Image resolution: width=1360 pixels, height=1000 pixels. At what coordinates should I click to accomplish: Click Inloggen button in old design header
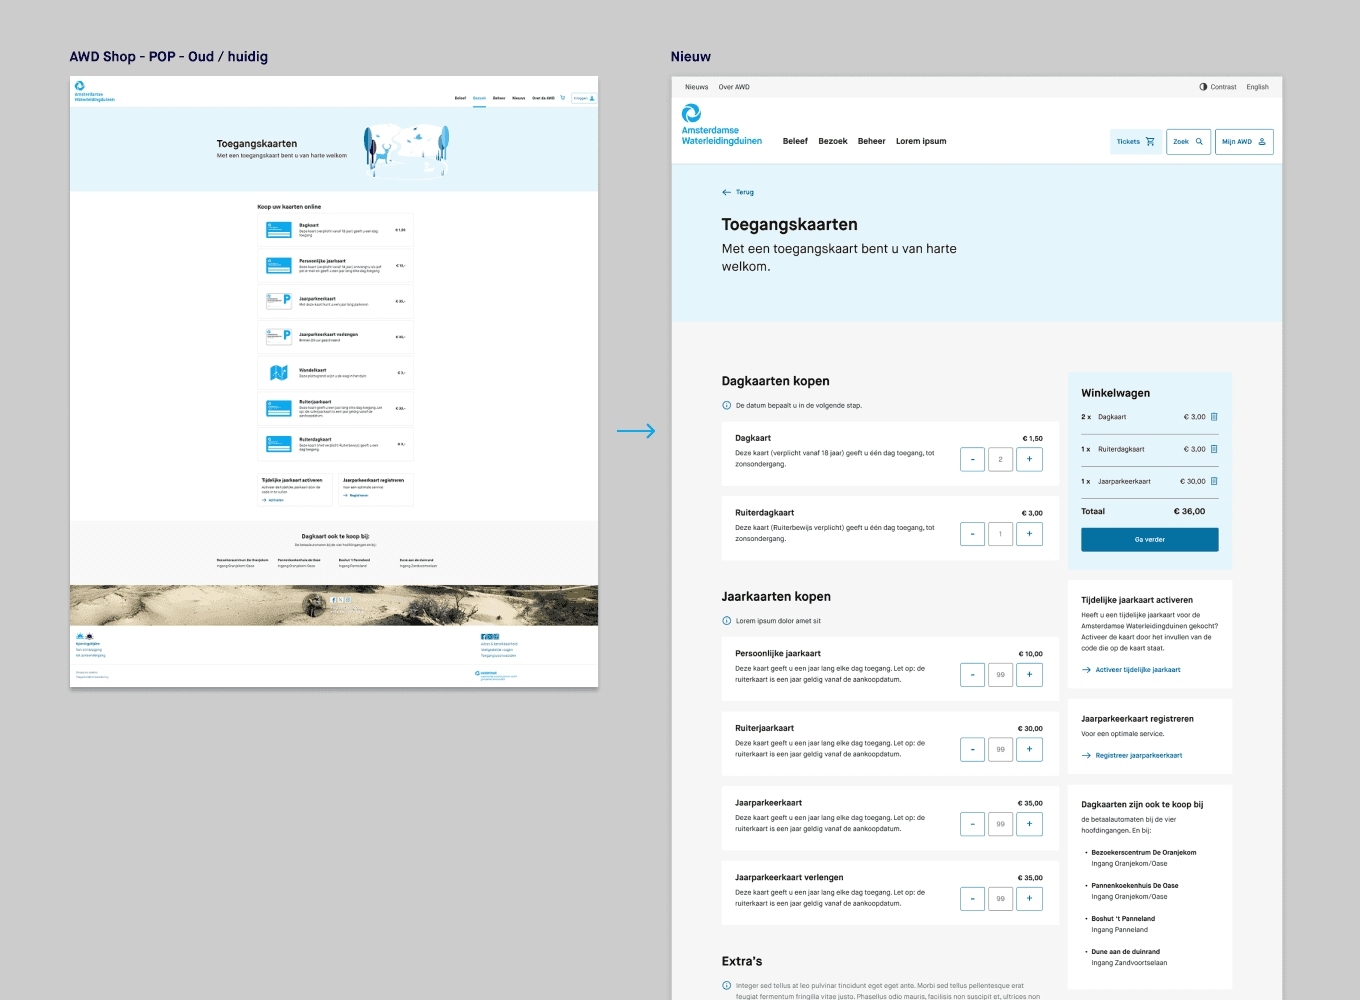click(584, 98)
